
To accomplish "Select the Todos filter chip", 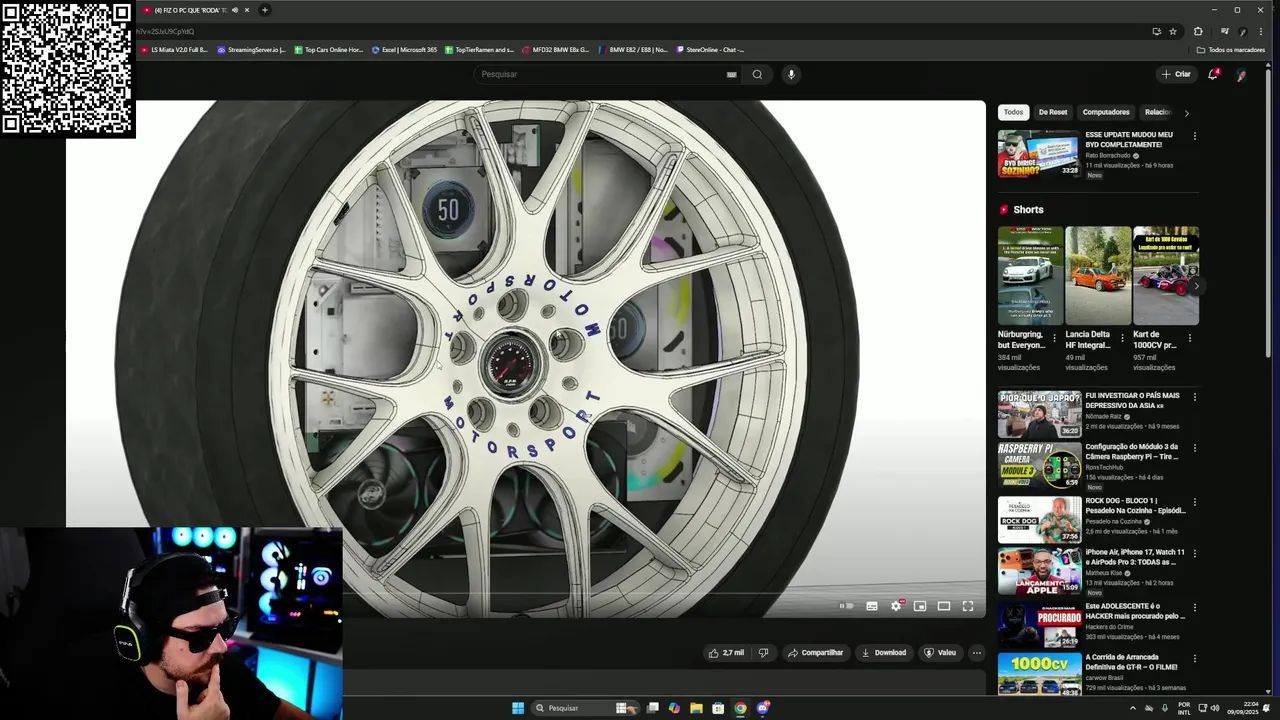I will tap(1013, 112).
